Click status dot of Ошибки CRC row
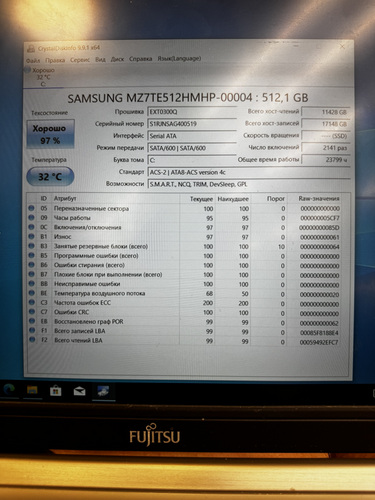 pos(31,311)
